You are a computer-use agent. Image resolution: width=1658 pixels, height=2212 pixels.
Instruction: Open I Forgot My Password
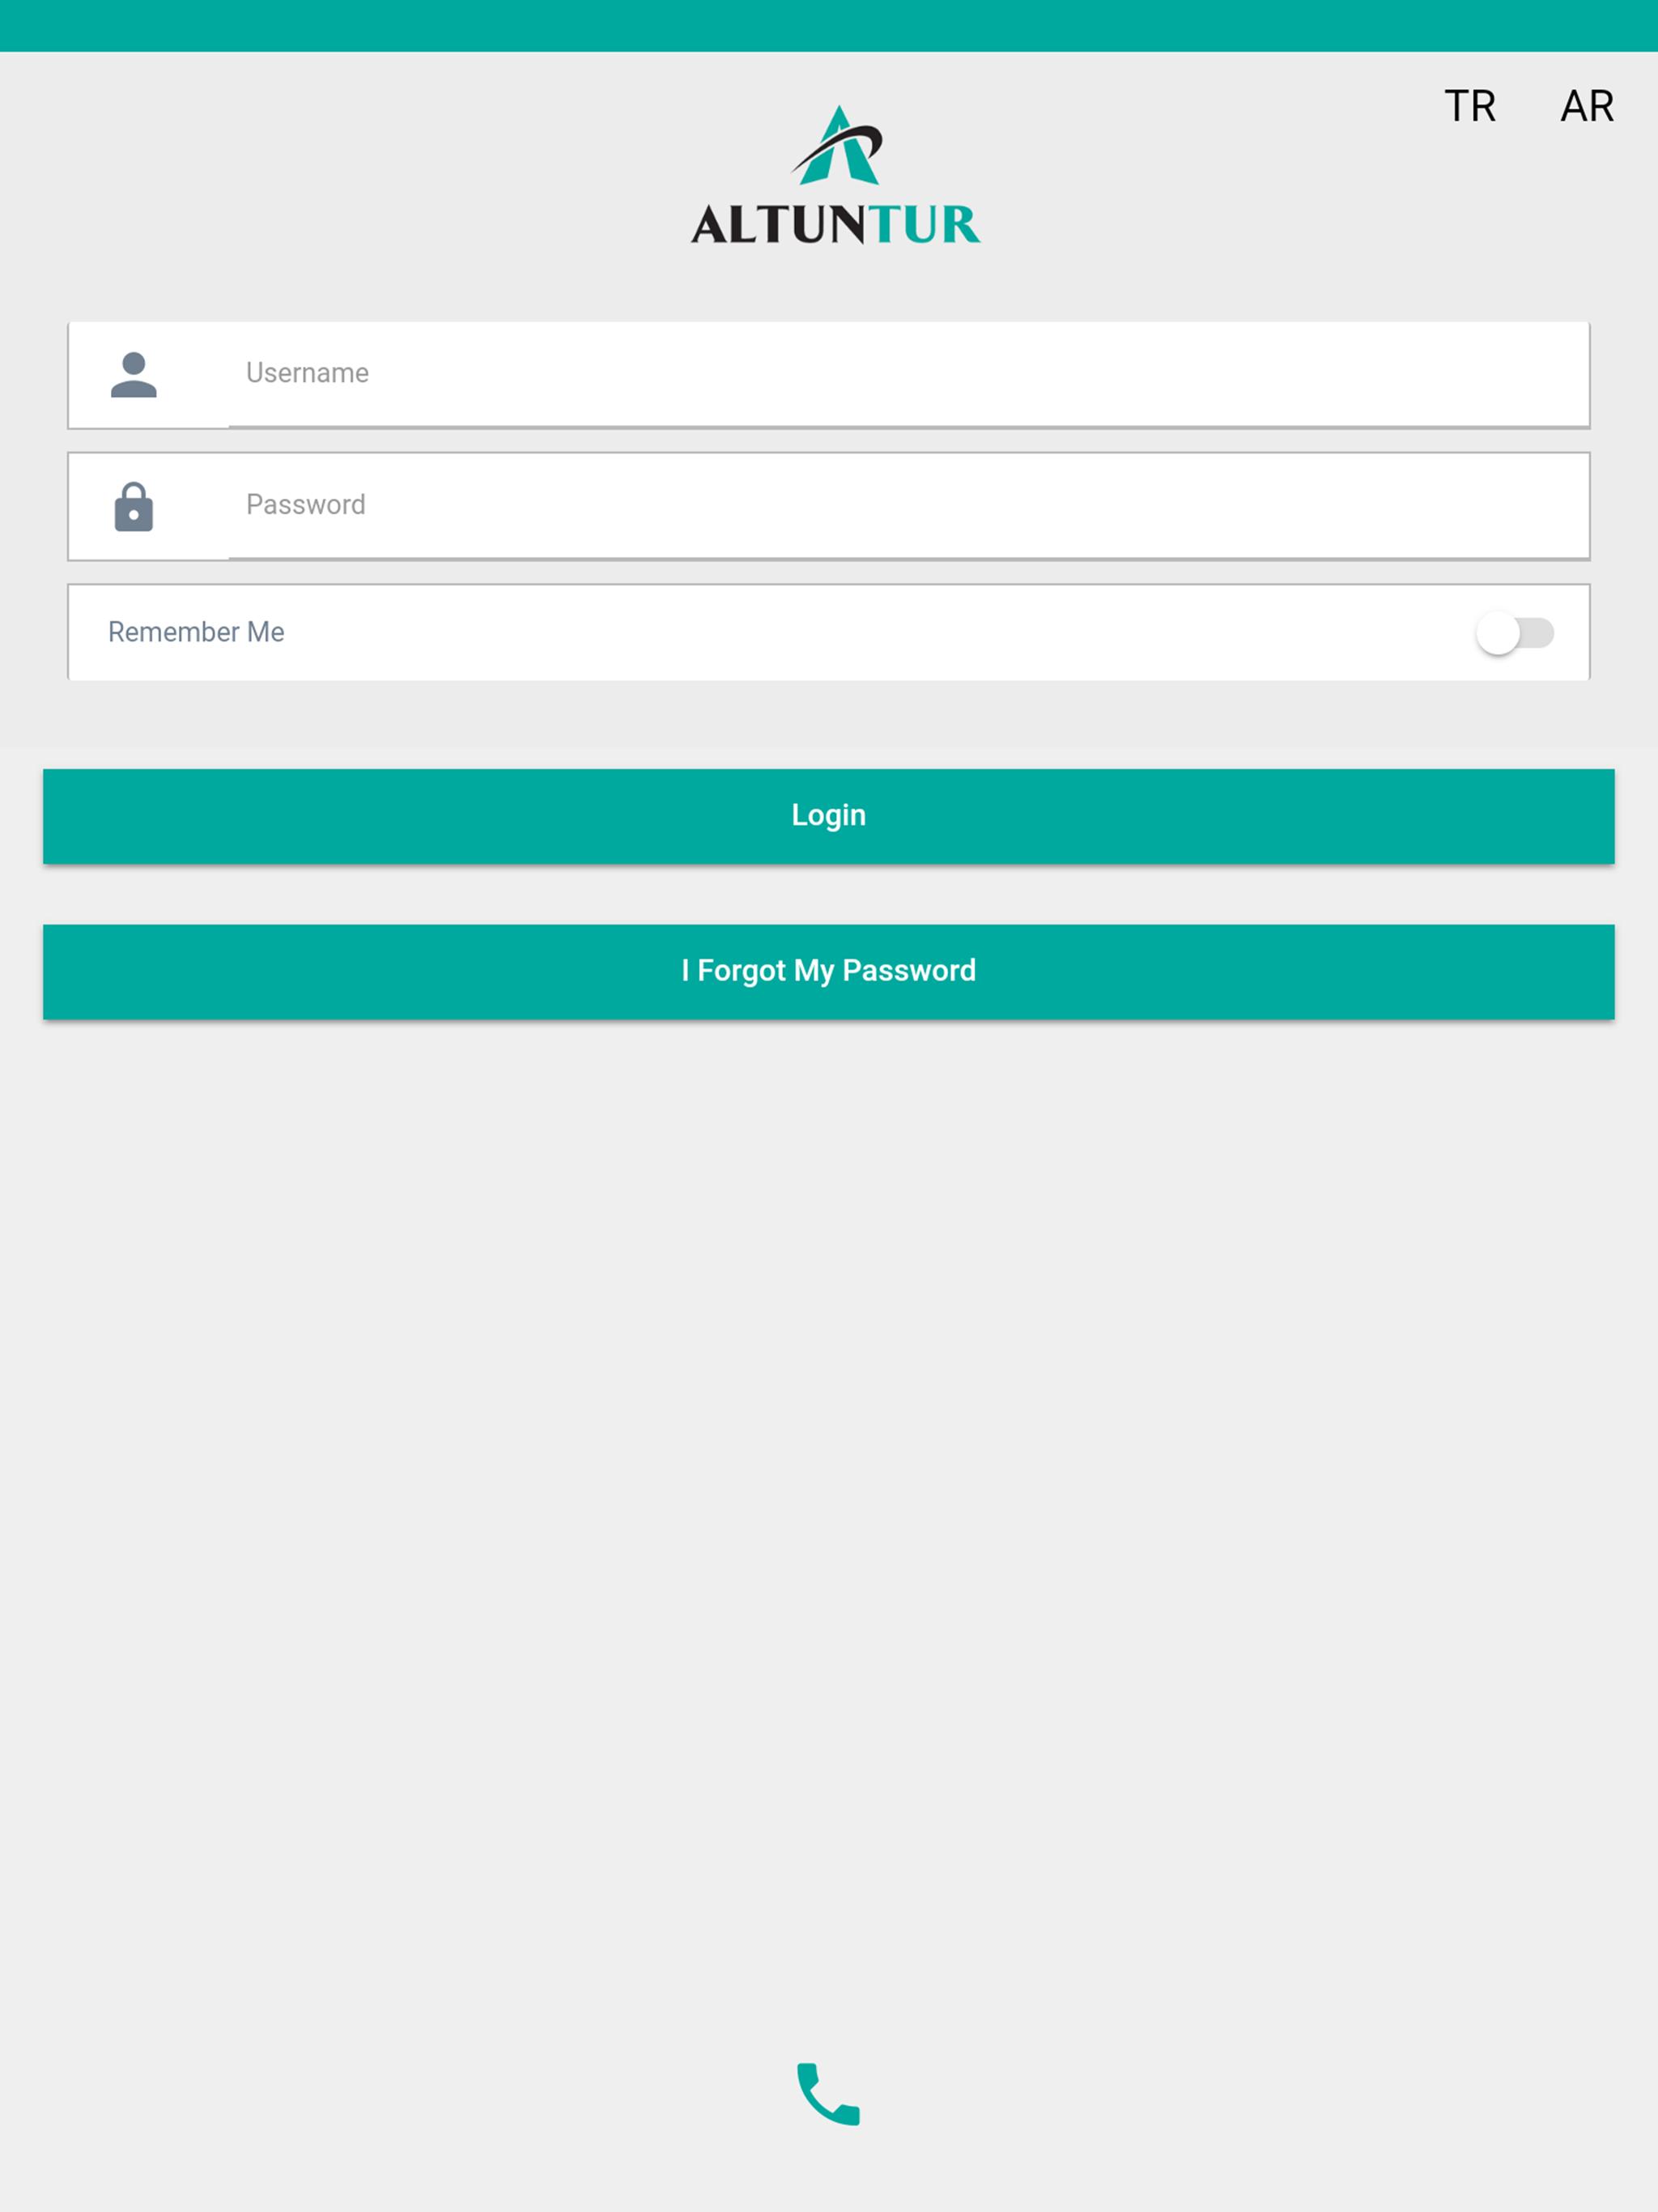[x=829, y=972]
